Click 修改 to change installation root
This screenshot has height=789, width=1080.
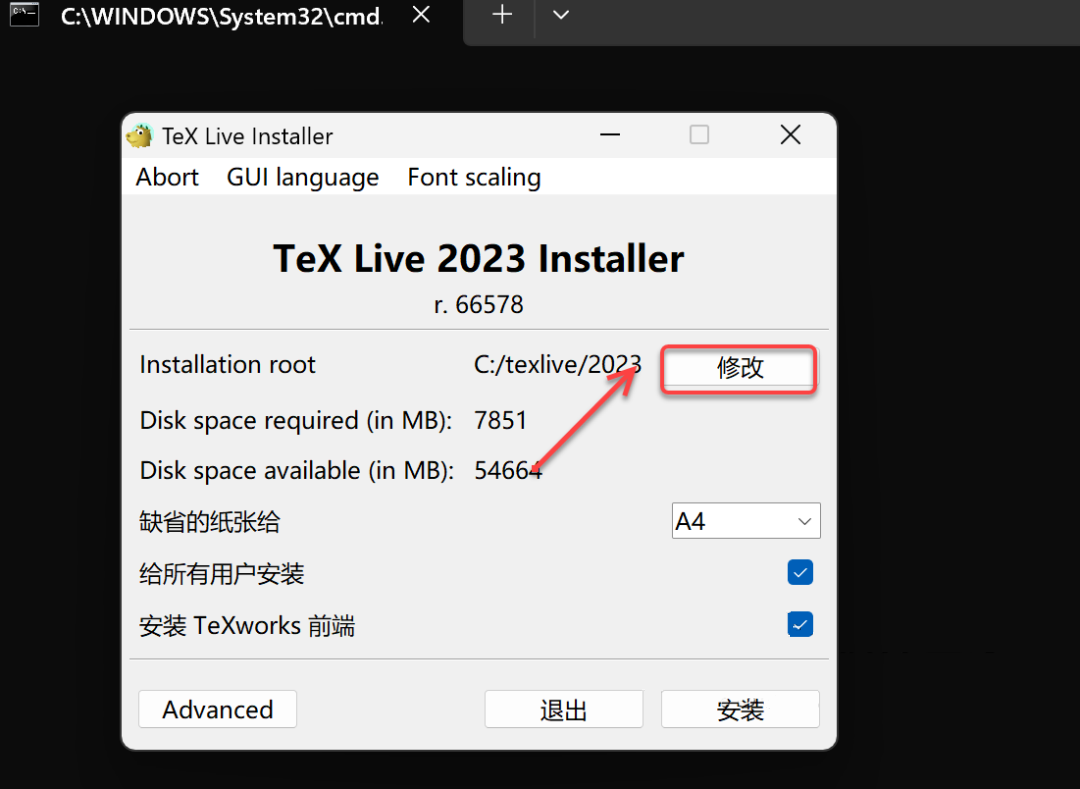click(738, 368)
